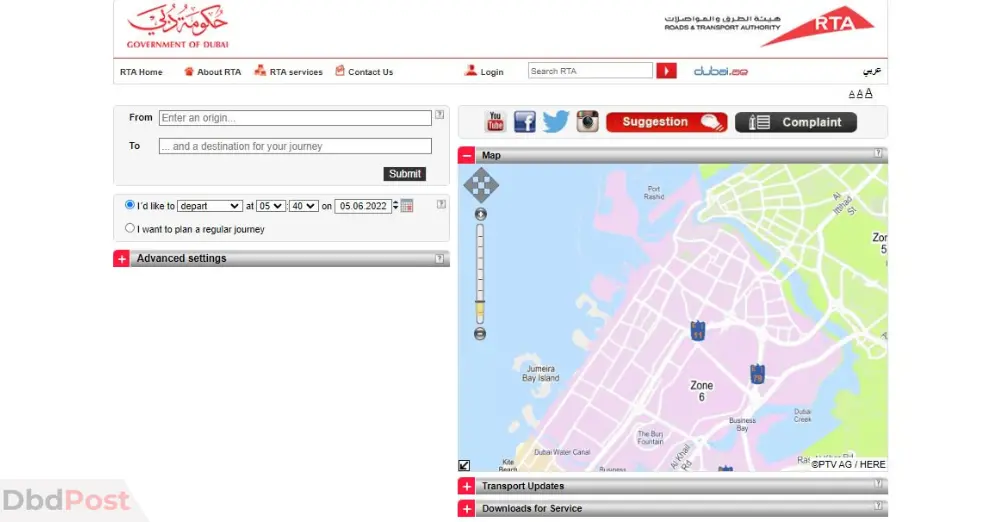Click the Suggestion button
This screenshot has height=522, width=1000.
666,122
